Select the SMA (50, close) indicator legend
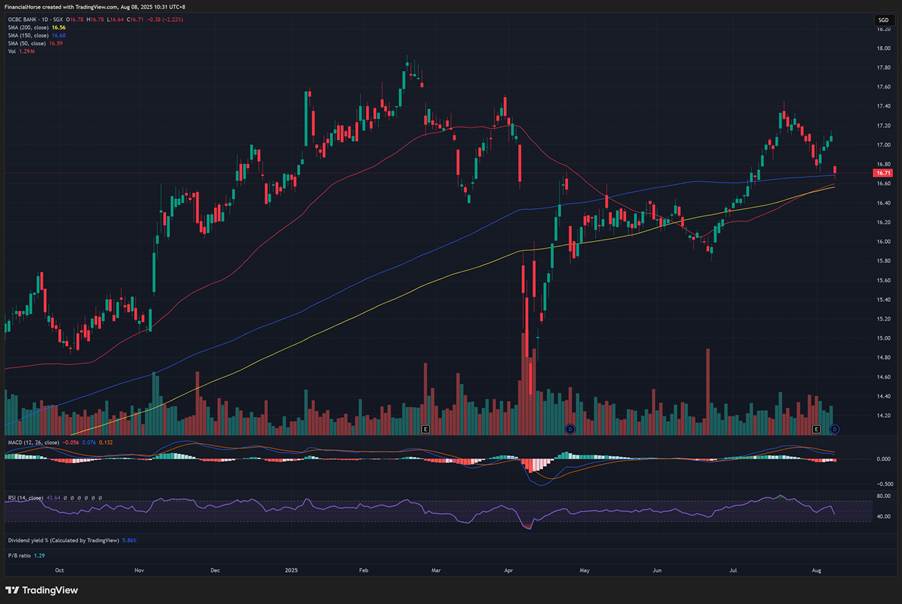The height and width of the screenshot is (604, 902). click(x=27, y=43)
